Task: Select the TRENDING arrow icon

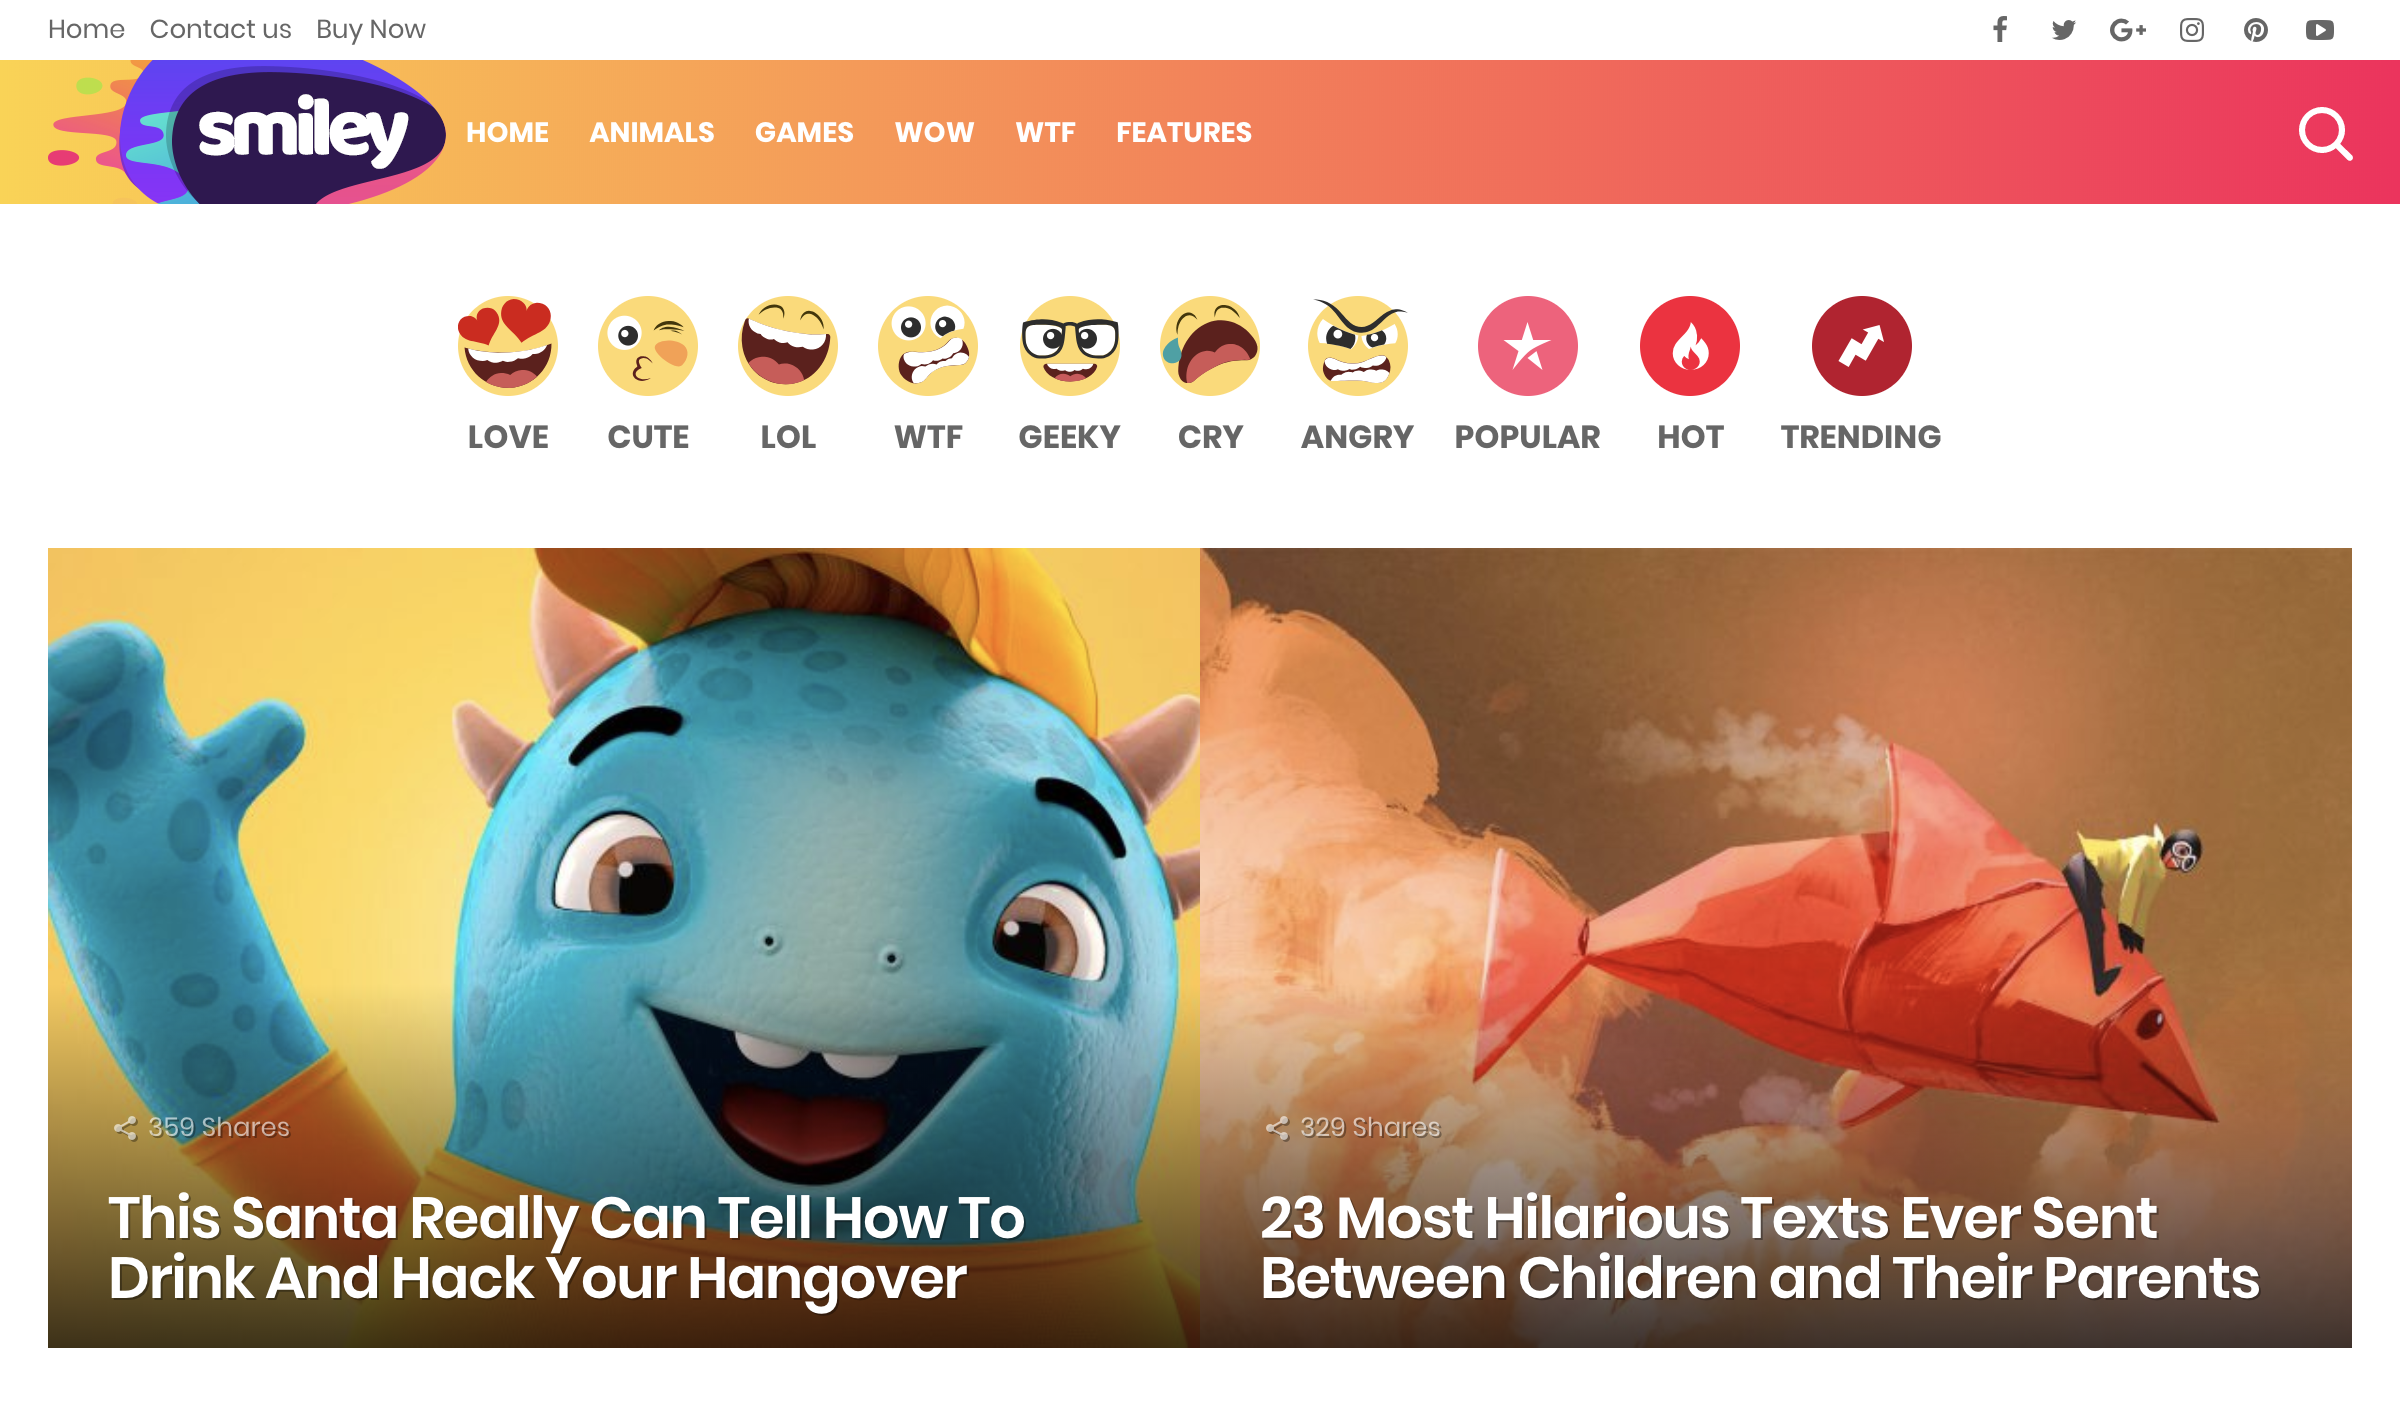Action: (1861, 345)
